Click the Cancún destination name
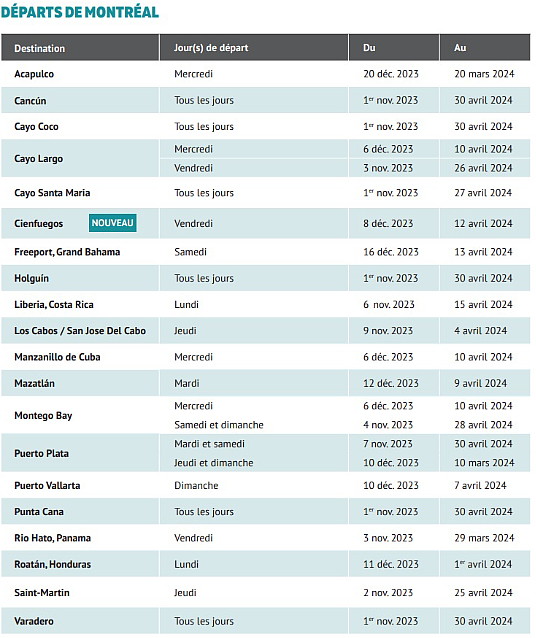The height and width of the screenshot is (638, 536). click(30, 101)
